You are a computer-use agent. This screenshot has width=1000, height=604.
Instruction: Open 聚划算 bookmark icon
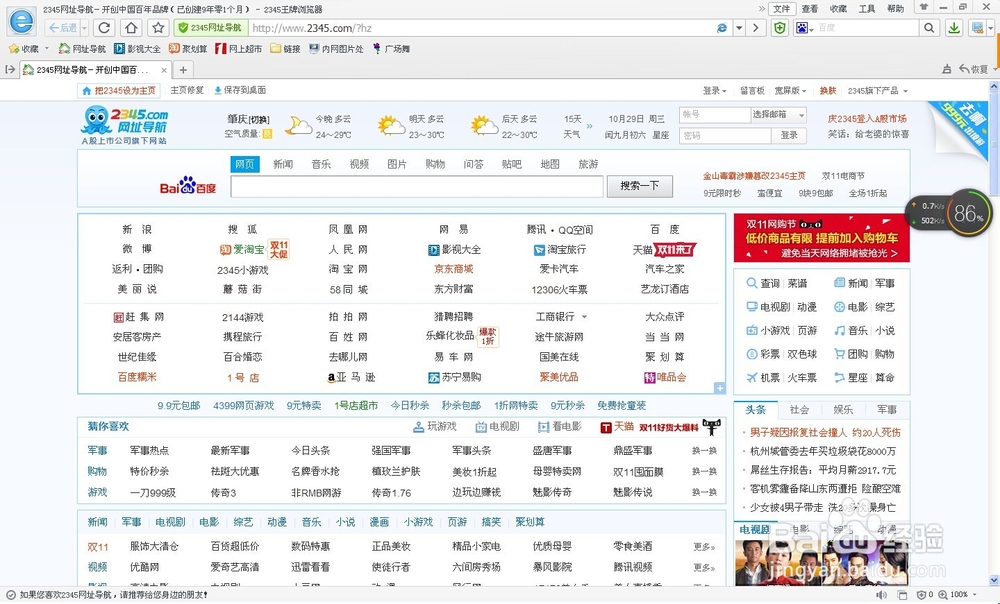click(x=173, y=48)
